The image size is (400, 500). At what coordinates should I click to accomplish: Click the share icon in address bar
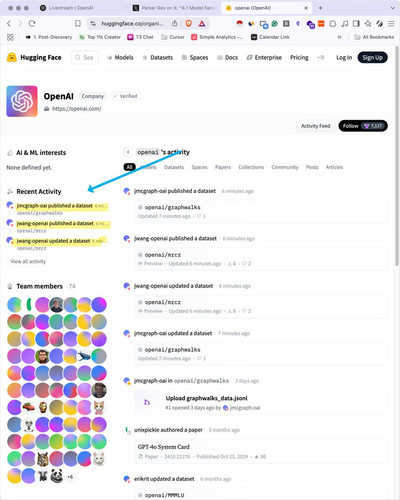175,23
